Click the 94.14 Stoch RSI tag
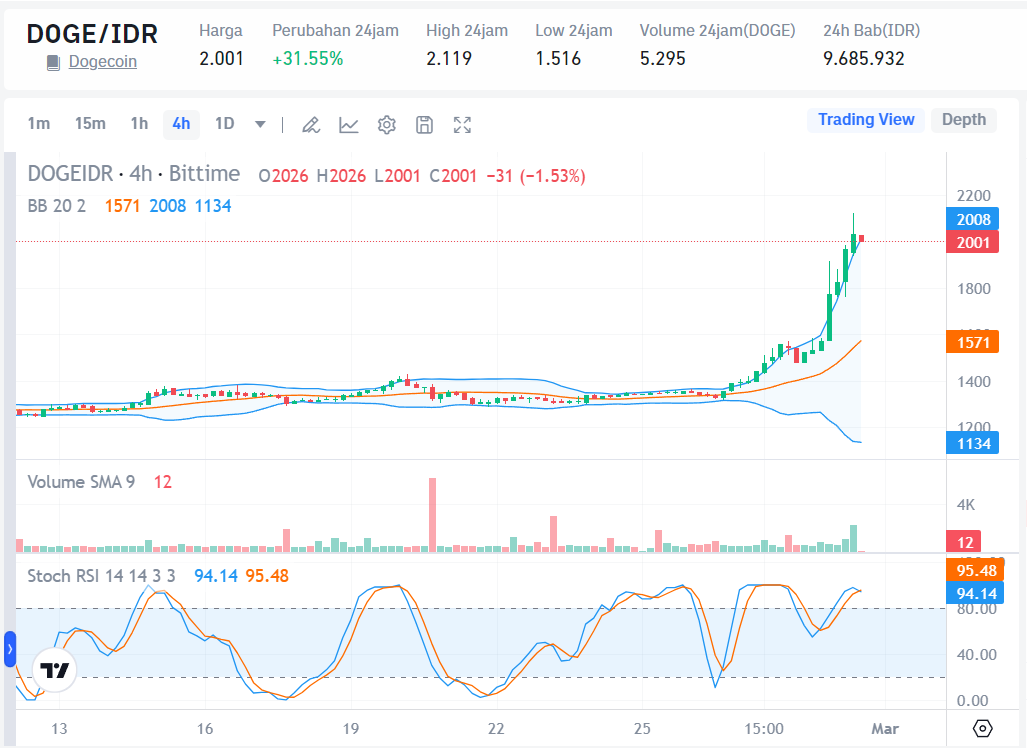This screenshot has width=1027, height=748. pyautogui.click(x=975, y=593)
